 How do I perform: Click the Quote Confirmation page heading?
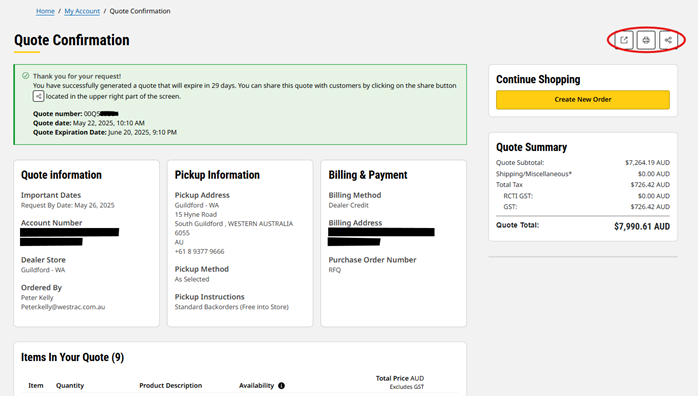tap(72, 40)
